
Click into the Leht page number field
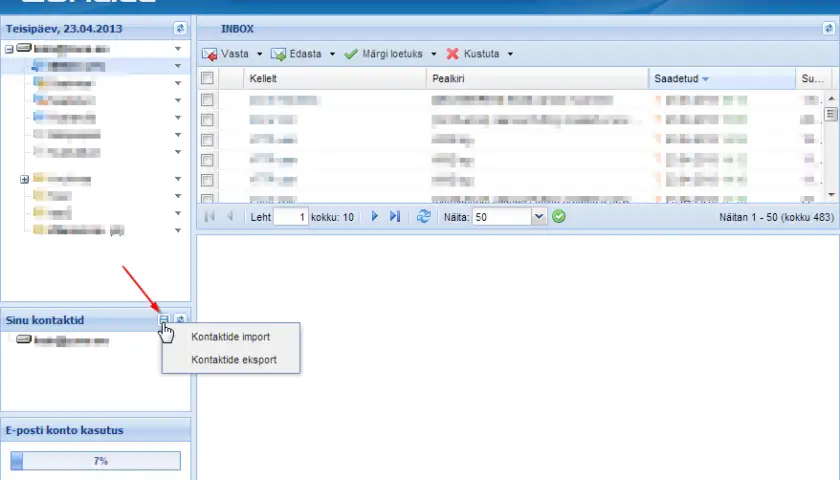[x=291, y=217]
